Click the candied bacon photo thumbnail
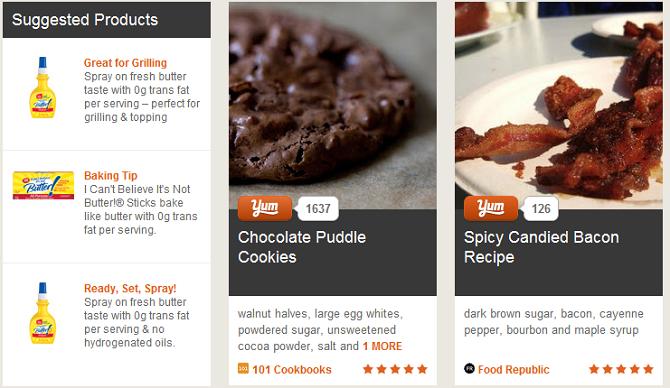670x388 pixels. pyautogui.click(x=558, y=106)
